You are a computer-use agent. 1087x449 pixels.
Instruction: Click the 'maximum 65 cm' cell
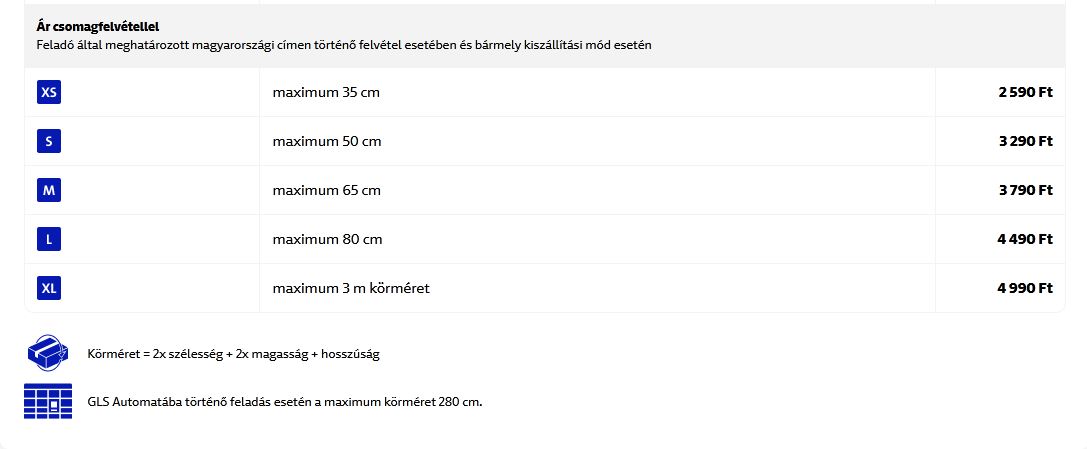327,191
